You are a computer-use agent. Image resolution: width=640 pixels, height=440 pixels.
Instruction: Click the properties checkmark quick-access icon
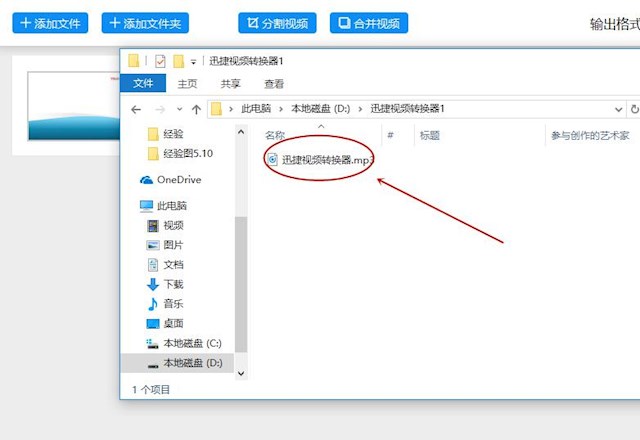point(160,61)
